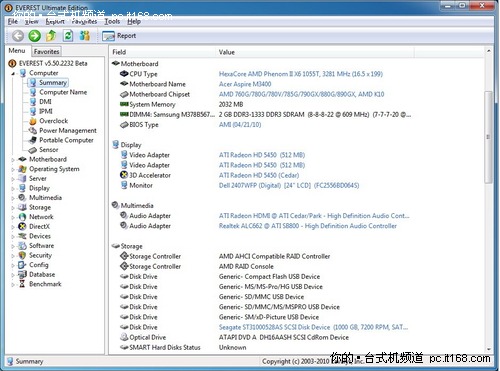The height and width of the screenshot is (371, 500).
Task: Select AMD RAID Console value text
Action: click(246, 266)
